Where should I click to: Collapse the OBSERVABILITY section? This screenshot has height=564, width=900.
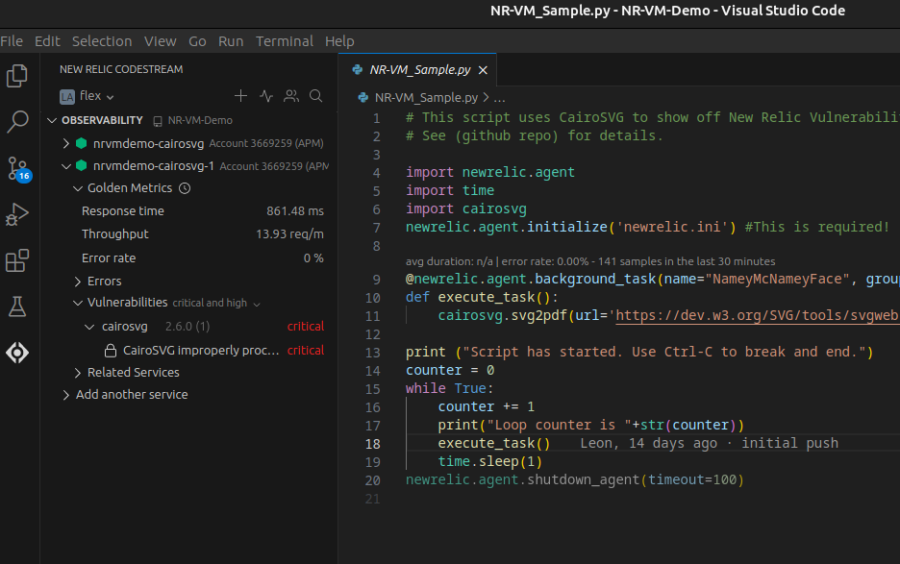click(x=52, y=120)
